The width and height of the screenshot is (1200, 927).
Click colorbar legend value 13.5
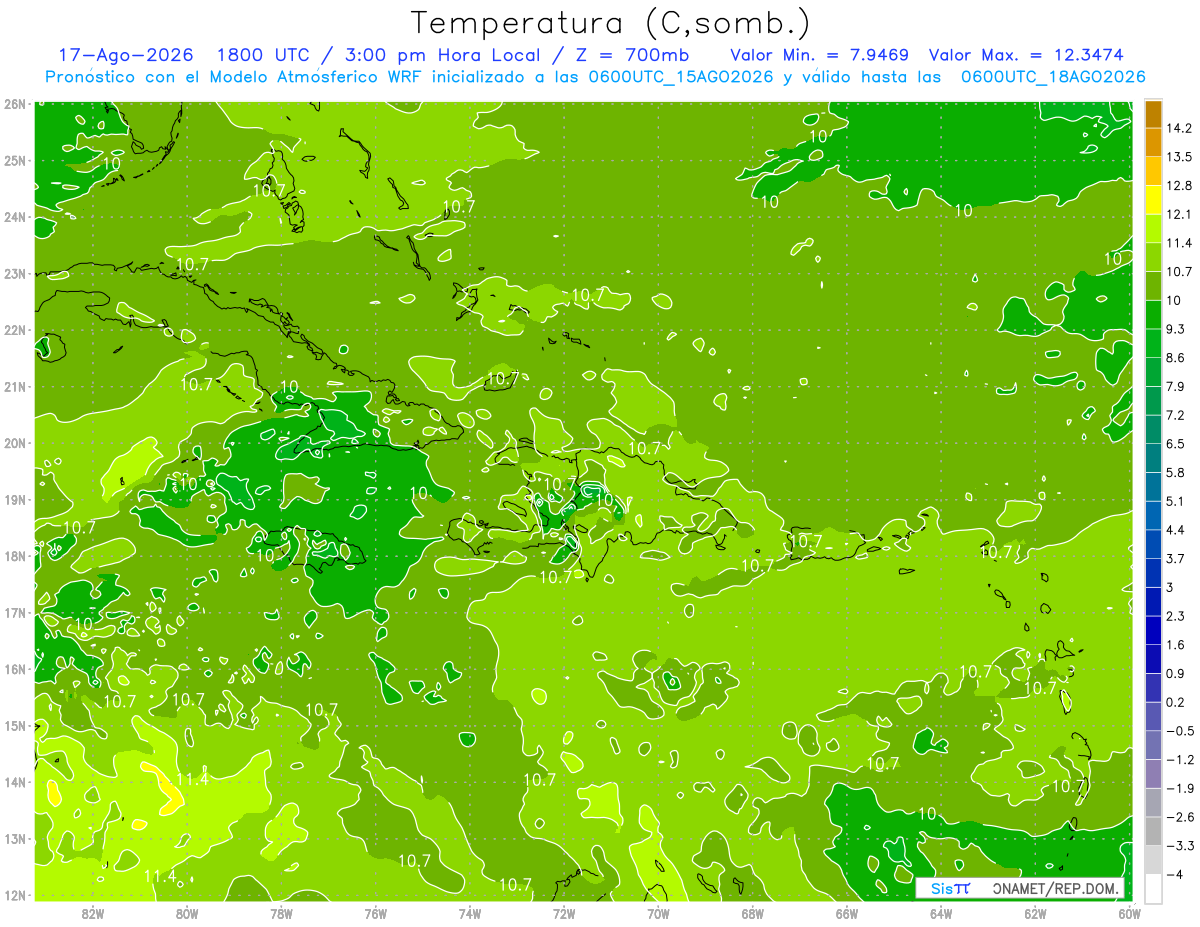coord(1180,157)
